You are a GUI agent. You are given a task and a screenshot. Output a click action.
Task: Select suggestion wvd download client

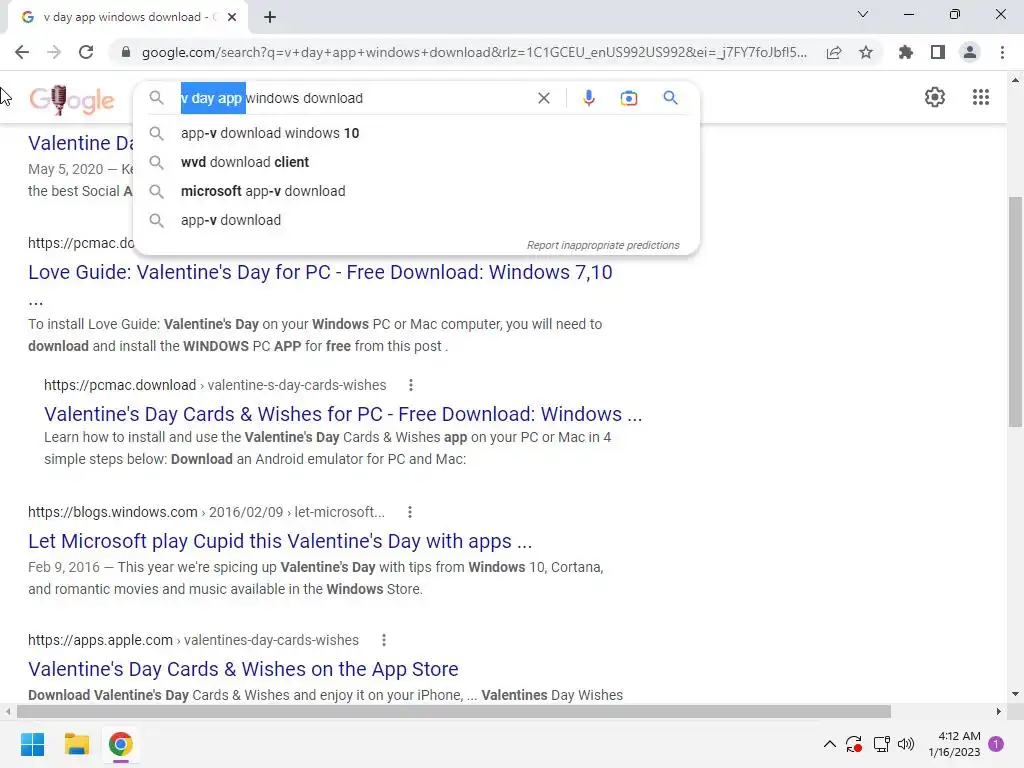[x=245, y=162]
